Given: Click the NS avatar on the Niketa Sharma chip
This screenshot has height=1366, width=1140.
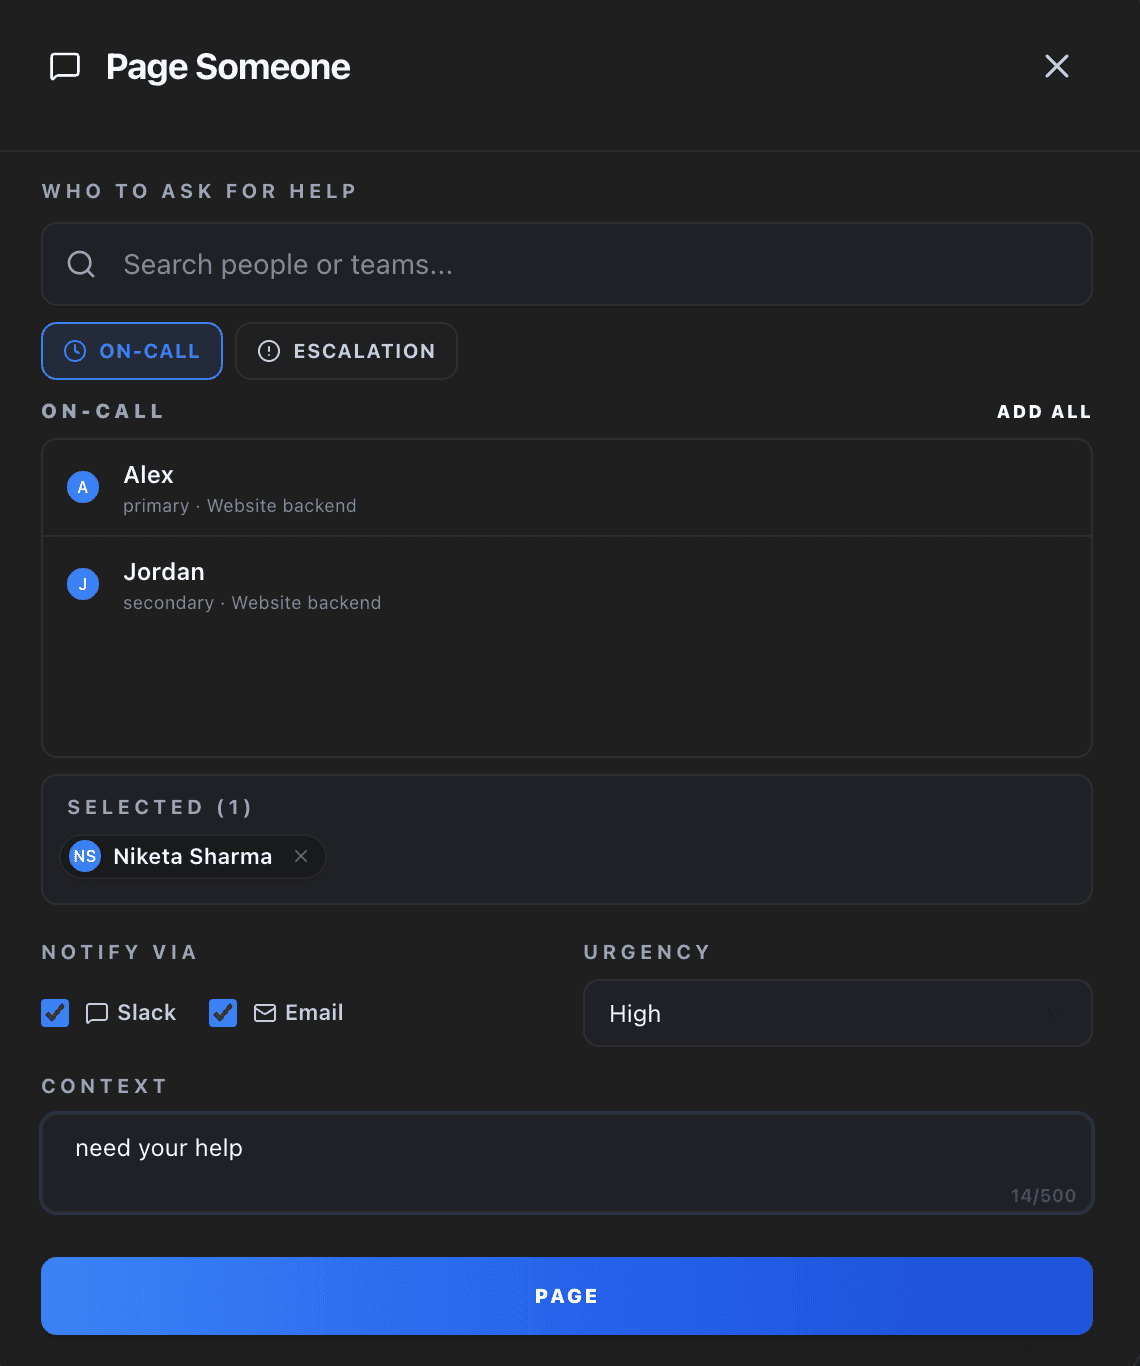Looking at the screenshot, I should 85,856.
